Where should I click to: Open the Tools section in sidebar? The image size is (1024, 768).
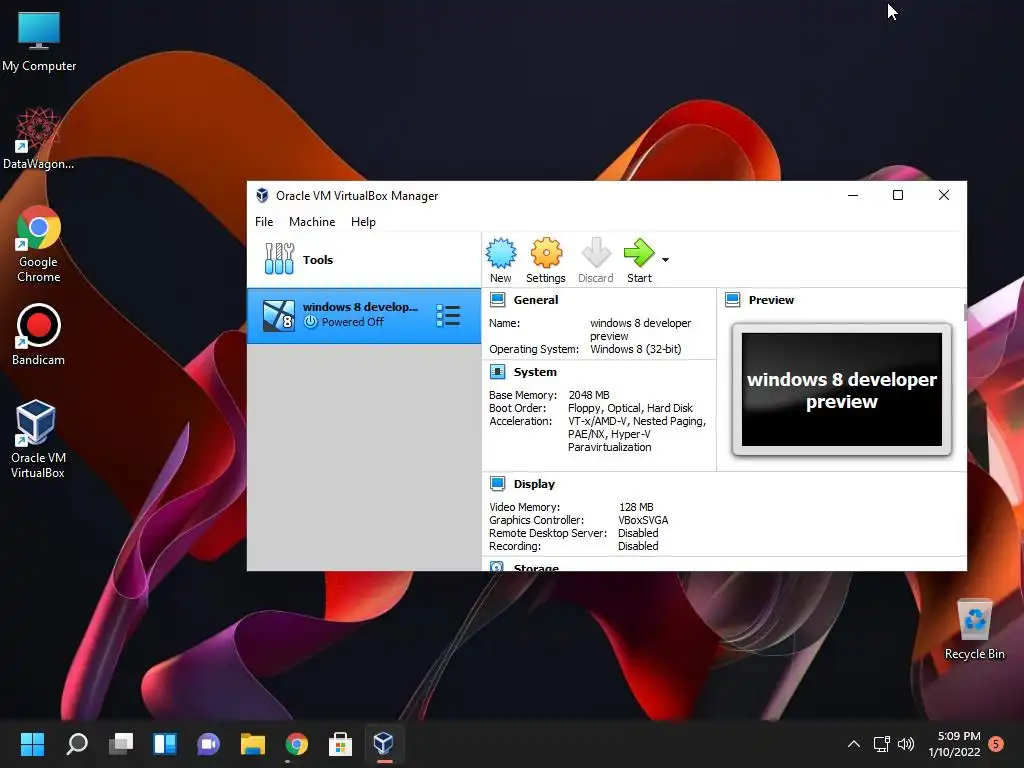(x=364, y=260)
